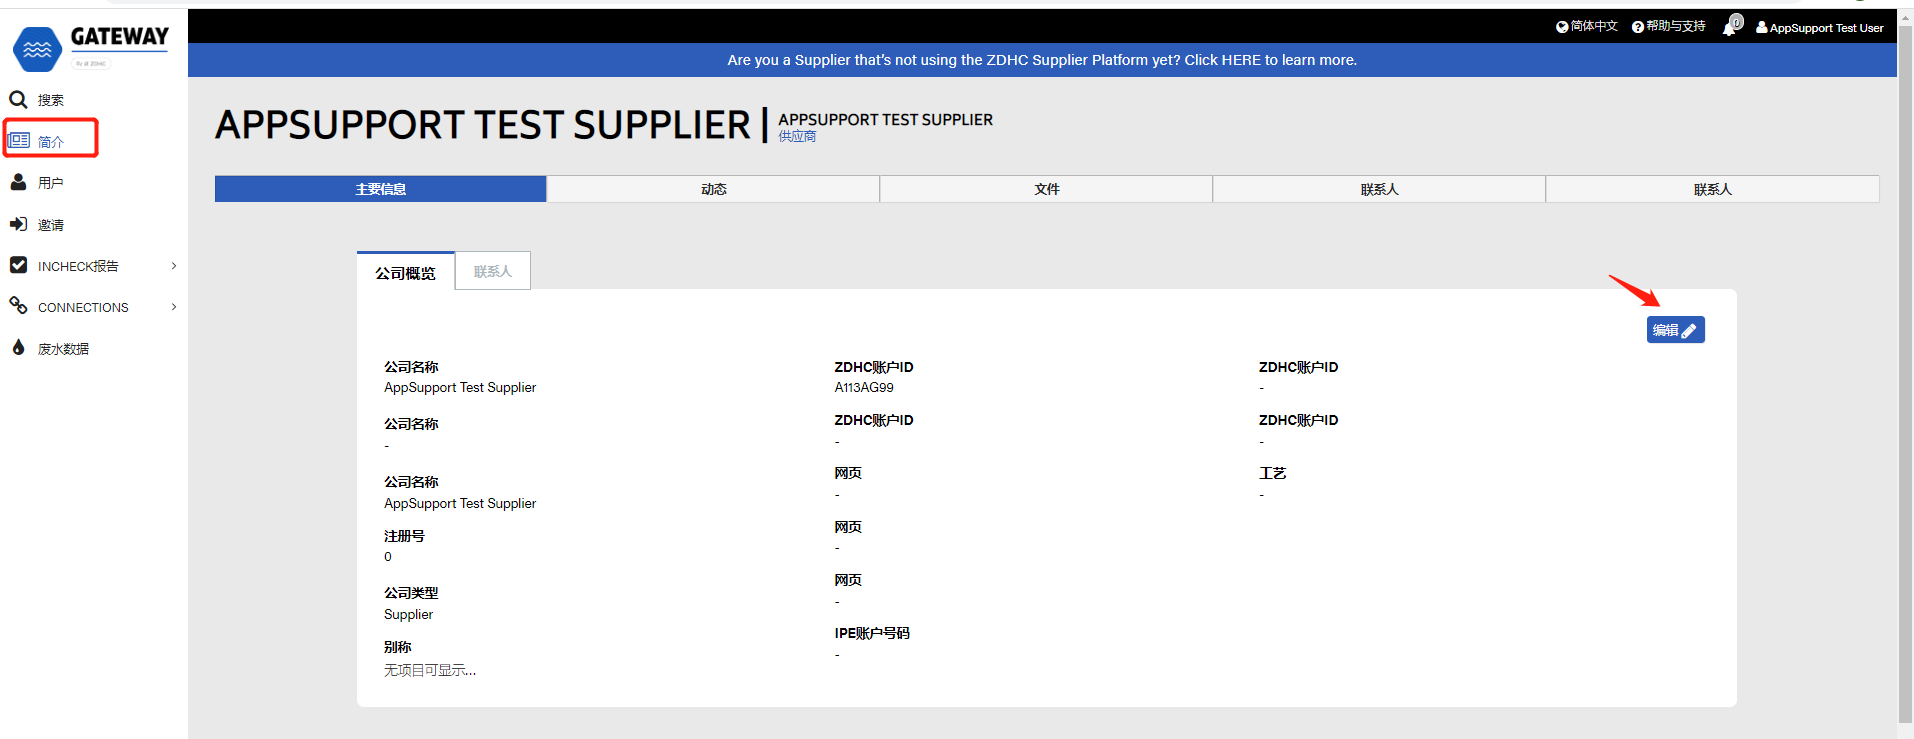Click the CONNECTIONS link icon

pos(18,306)
